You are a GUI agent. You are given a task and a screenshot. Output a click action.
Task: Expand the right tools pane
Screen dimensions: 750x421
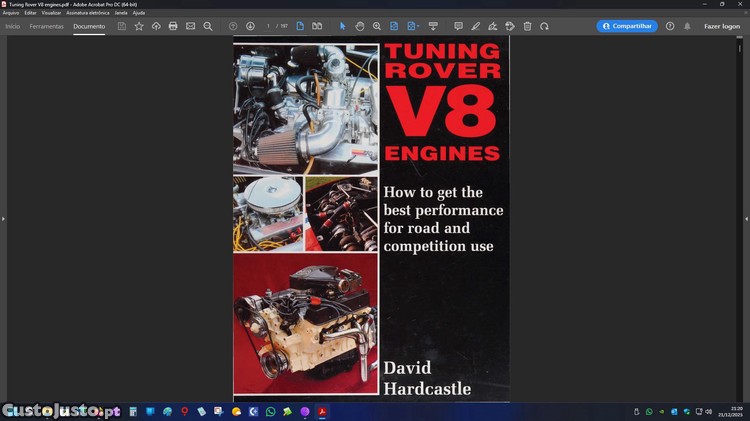tap(746, 218)
